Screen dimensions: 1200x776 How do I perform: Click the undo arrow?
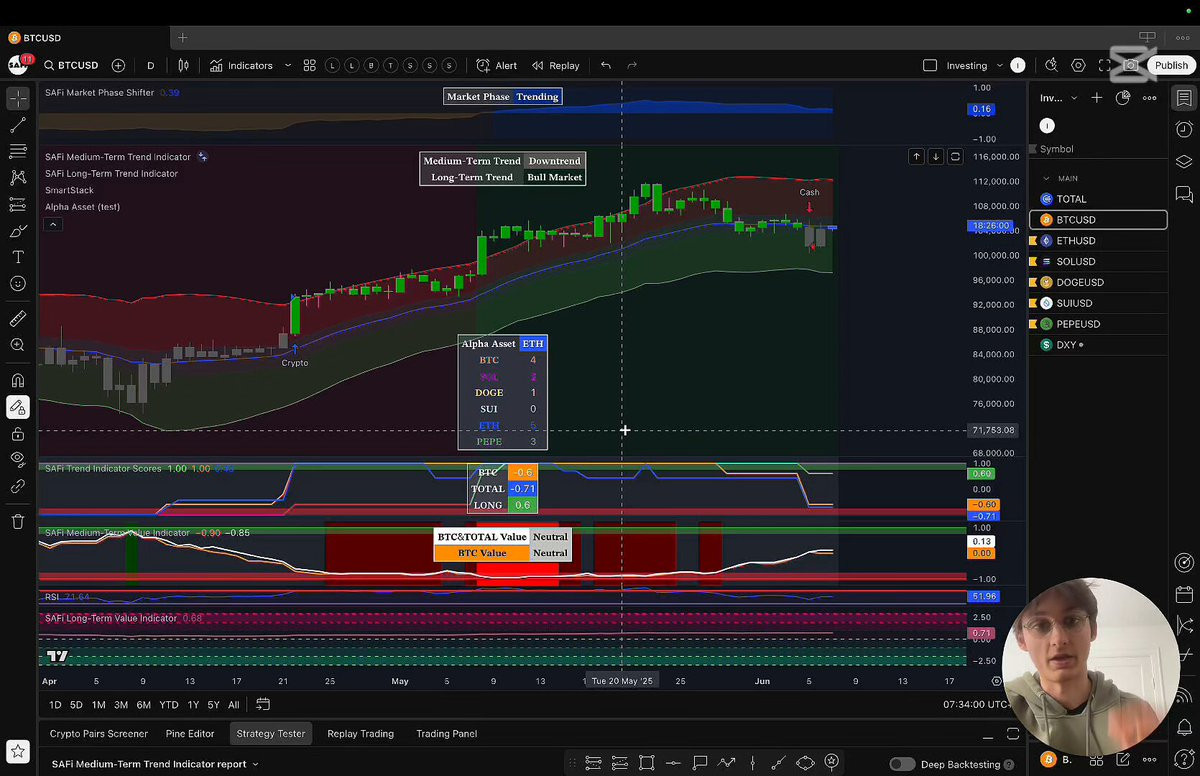(x=606, y=66)
